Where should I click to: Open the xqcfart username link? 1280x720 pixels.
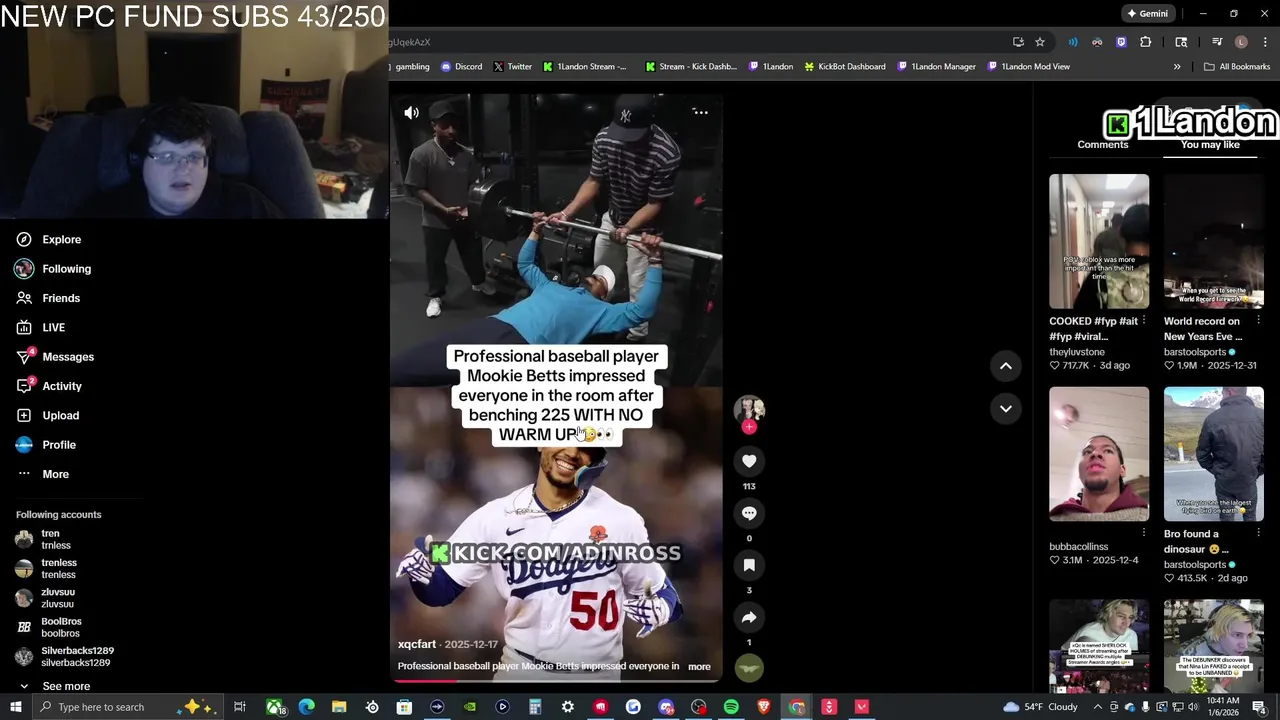tap(417, 644)
